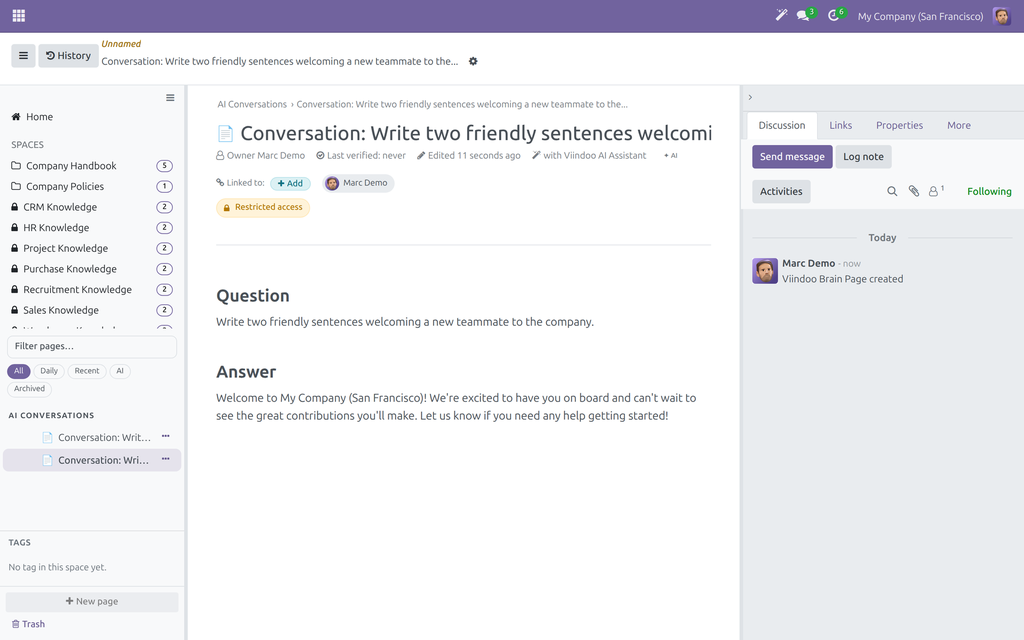
Task: Open the Activities button
Action: 781,191
